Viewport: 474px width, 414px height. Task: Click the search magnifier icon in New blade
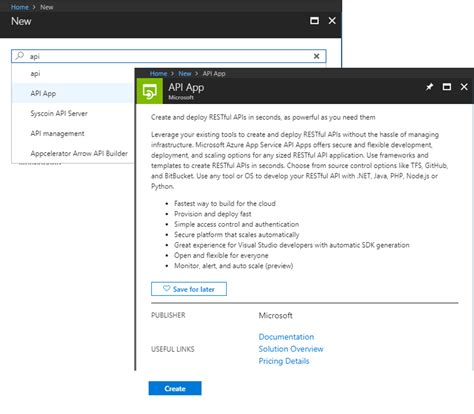click(x=20, y=55)
